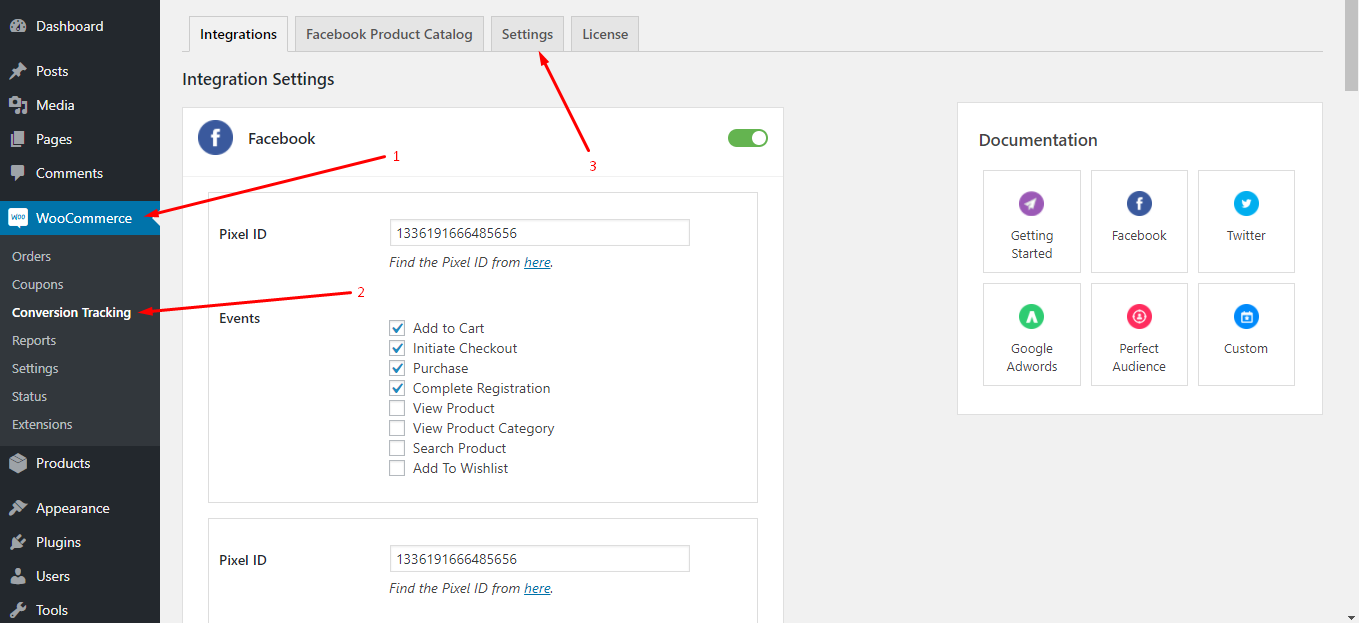Open Facebook documentation icon
Screen dimensions: 1359x623
(x=1139, y=204)
